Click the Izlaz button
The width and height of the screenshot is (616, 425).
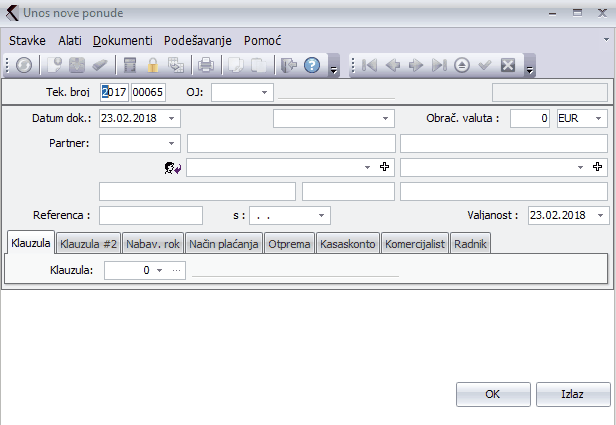tap(572, 394)
